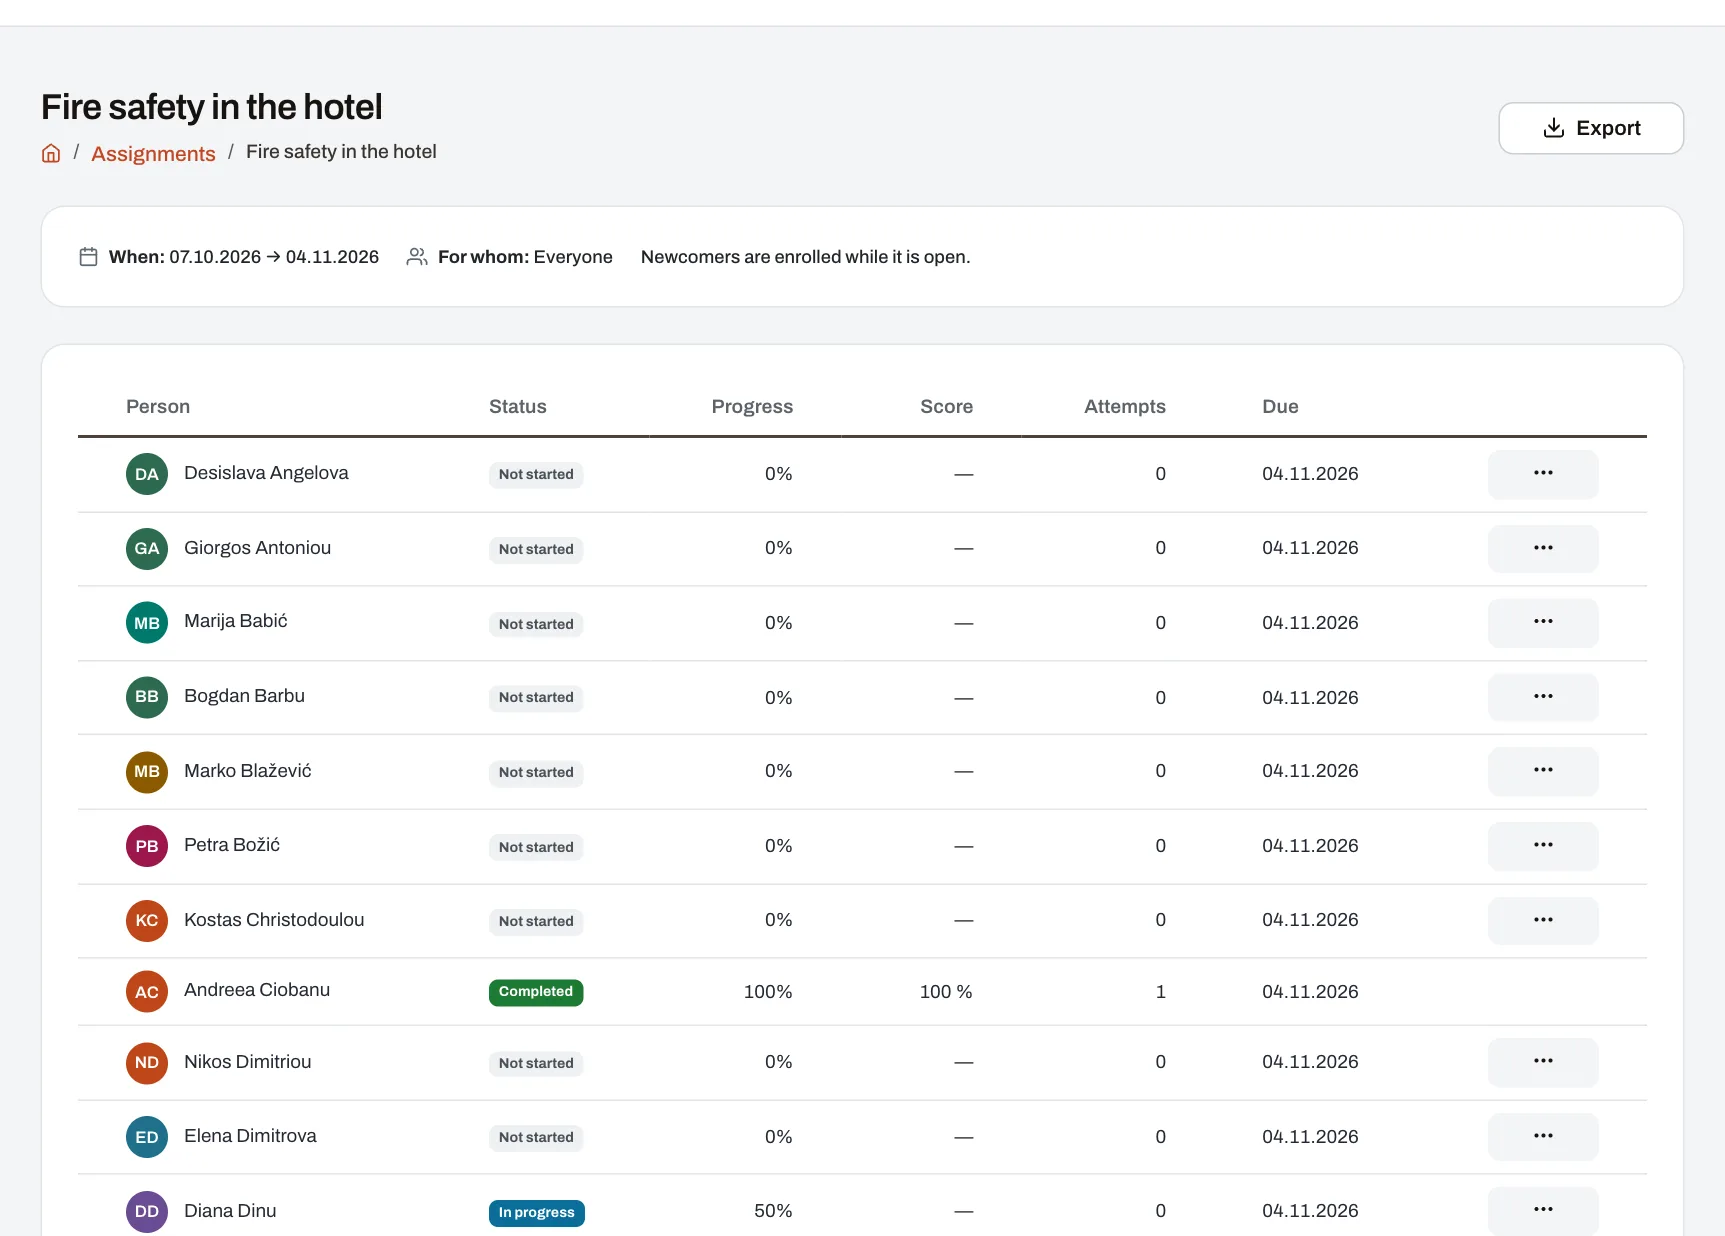Click Diana Dinu's 50% progress value
1725x1236 pixels.
(773, 1211)
